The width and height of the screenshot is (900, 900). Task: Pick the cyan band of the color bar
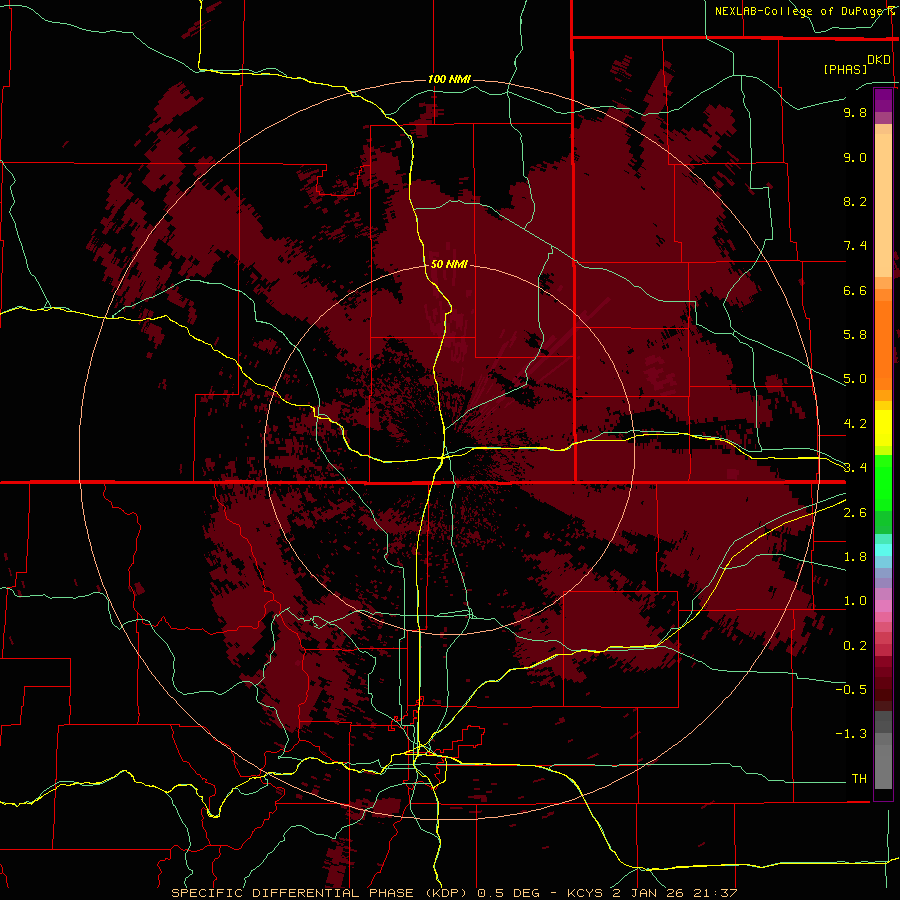883,549
